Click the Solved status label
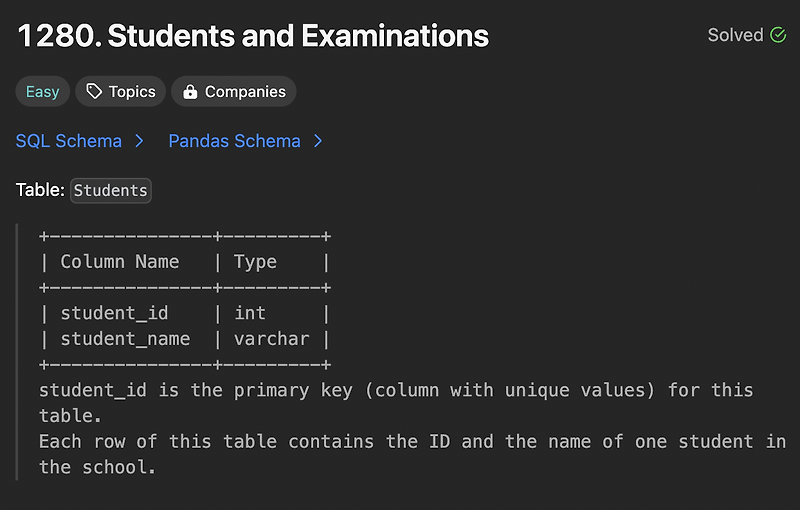Image resolution: width=800 pixels, height=510 pixels. coord(735,35)
